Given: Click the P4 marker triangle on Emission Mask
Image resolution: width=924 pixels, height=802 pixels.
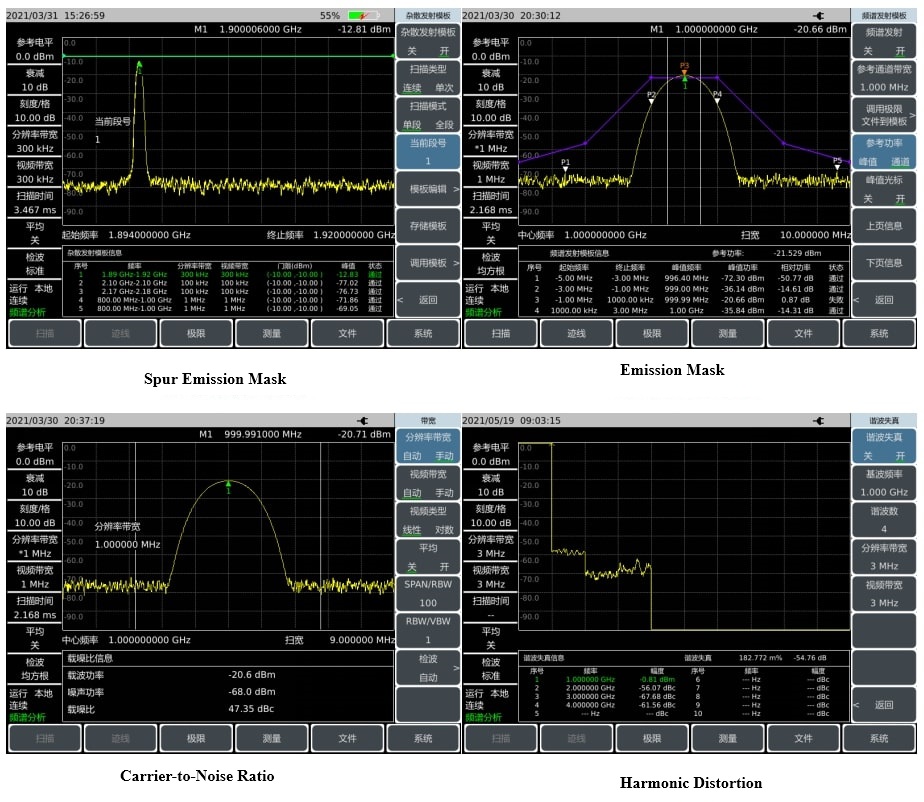Looking at the screenshot, I should click(x=717, y=100).
